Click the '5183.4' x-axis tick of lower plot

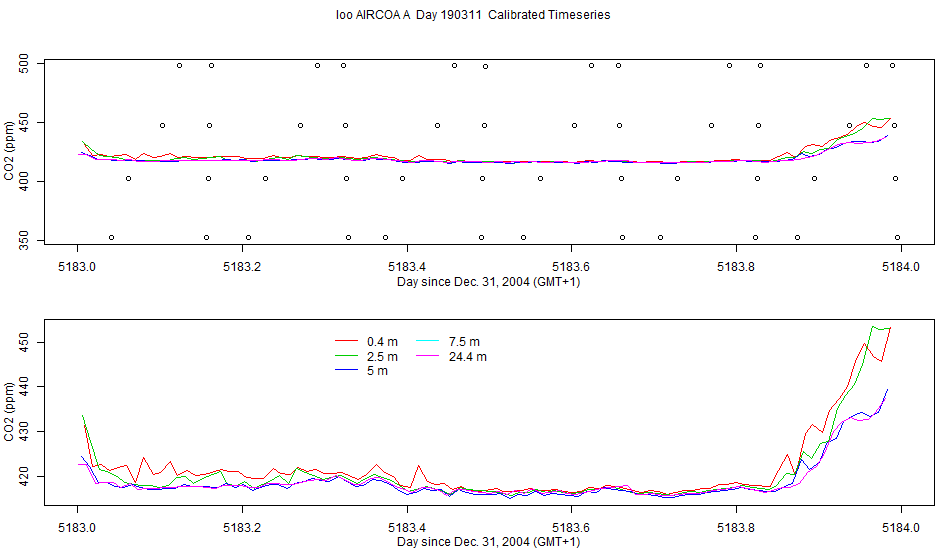407,527
